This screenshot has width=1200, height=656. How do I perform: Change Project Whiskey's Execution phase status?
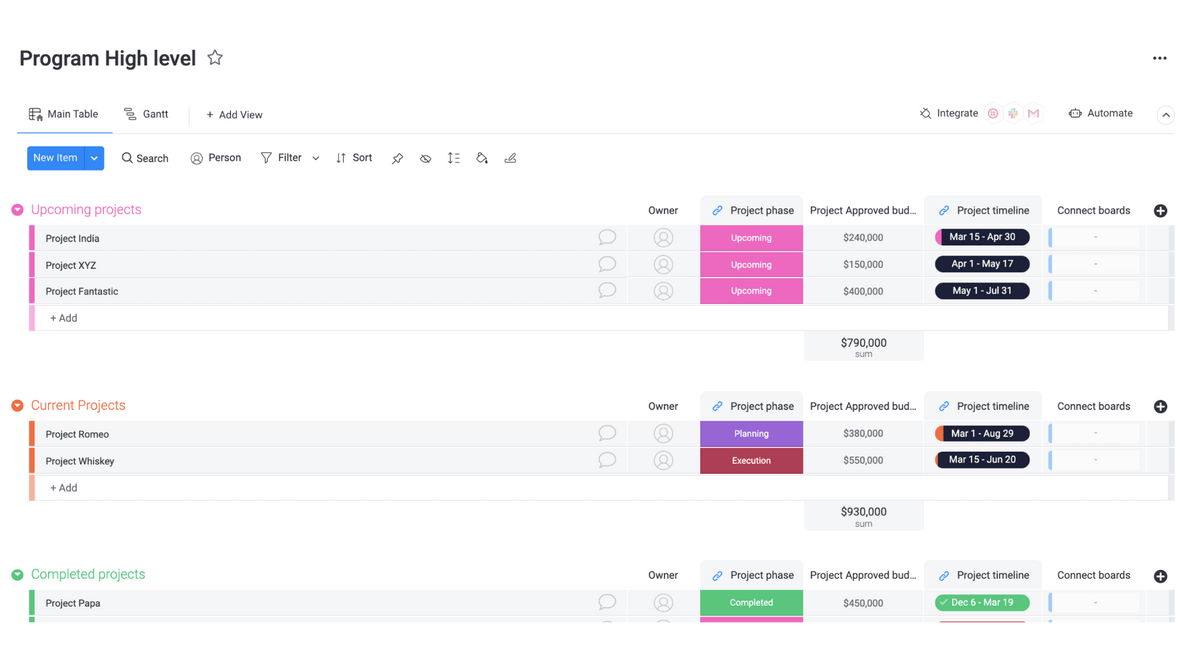tap(751, 461)
